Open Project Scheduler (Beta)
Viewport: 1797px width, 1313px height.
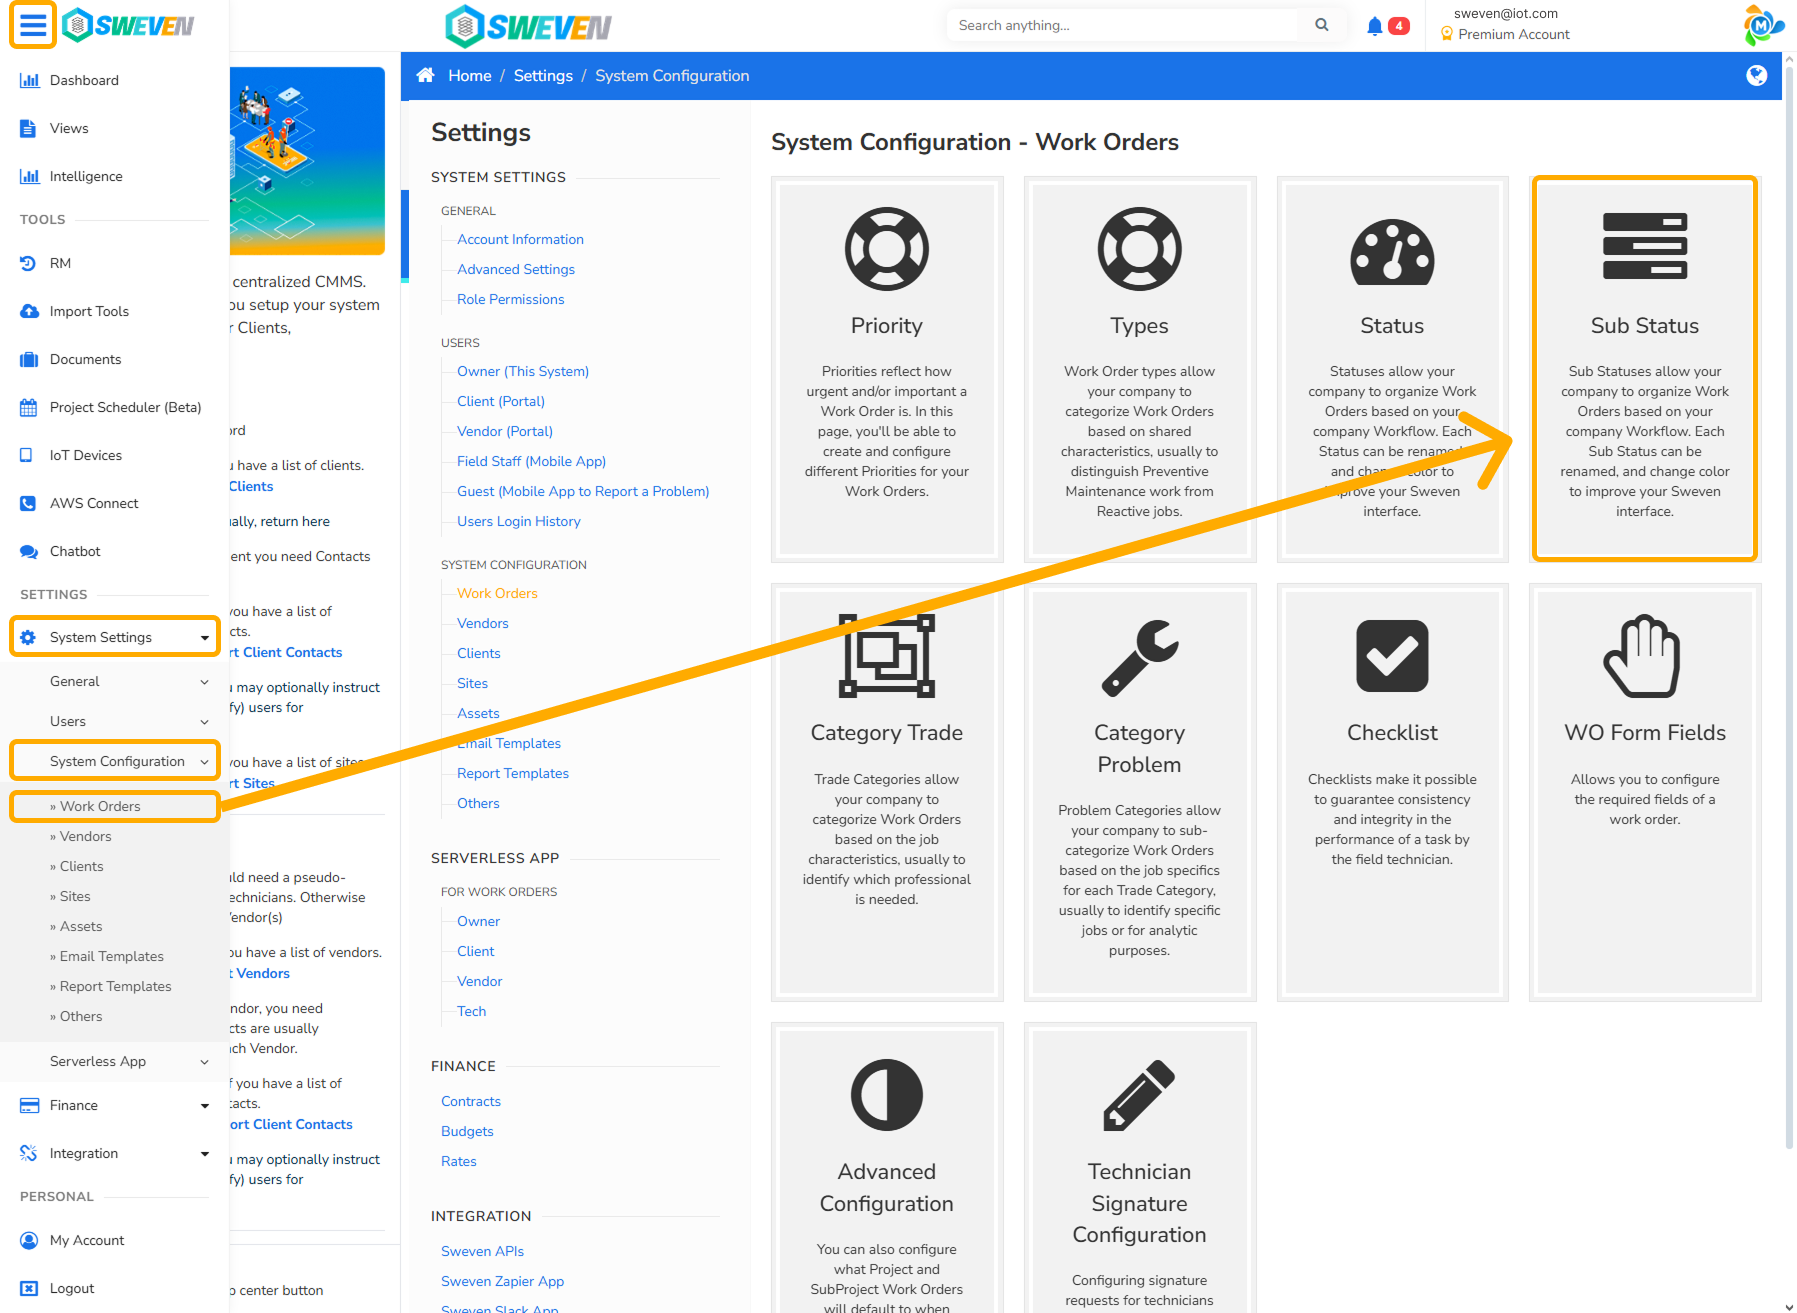(125, 407)
